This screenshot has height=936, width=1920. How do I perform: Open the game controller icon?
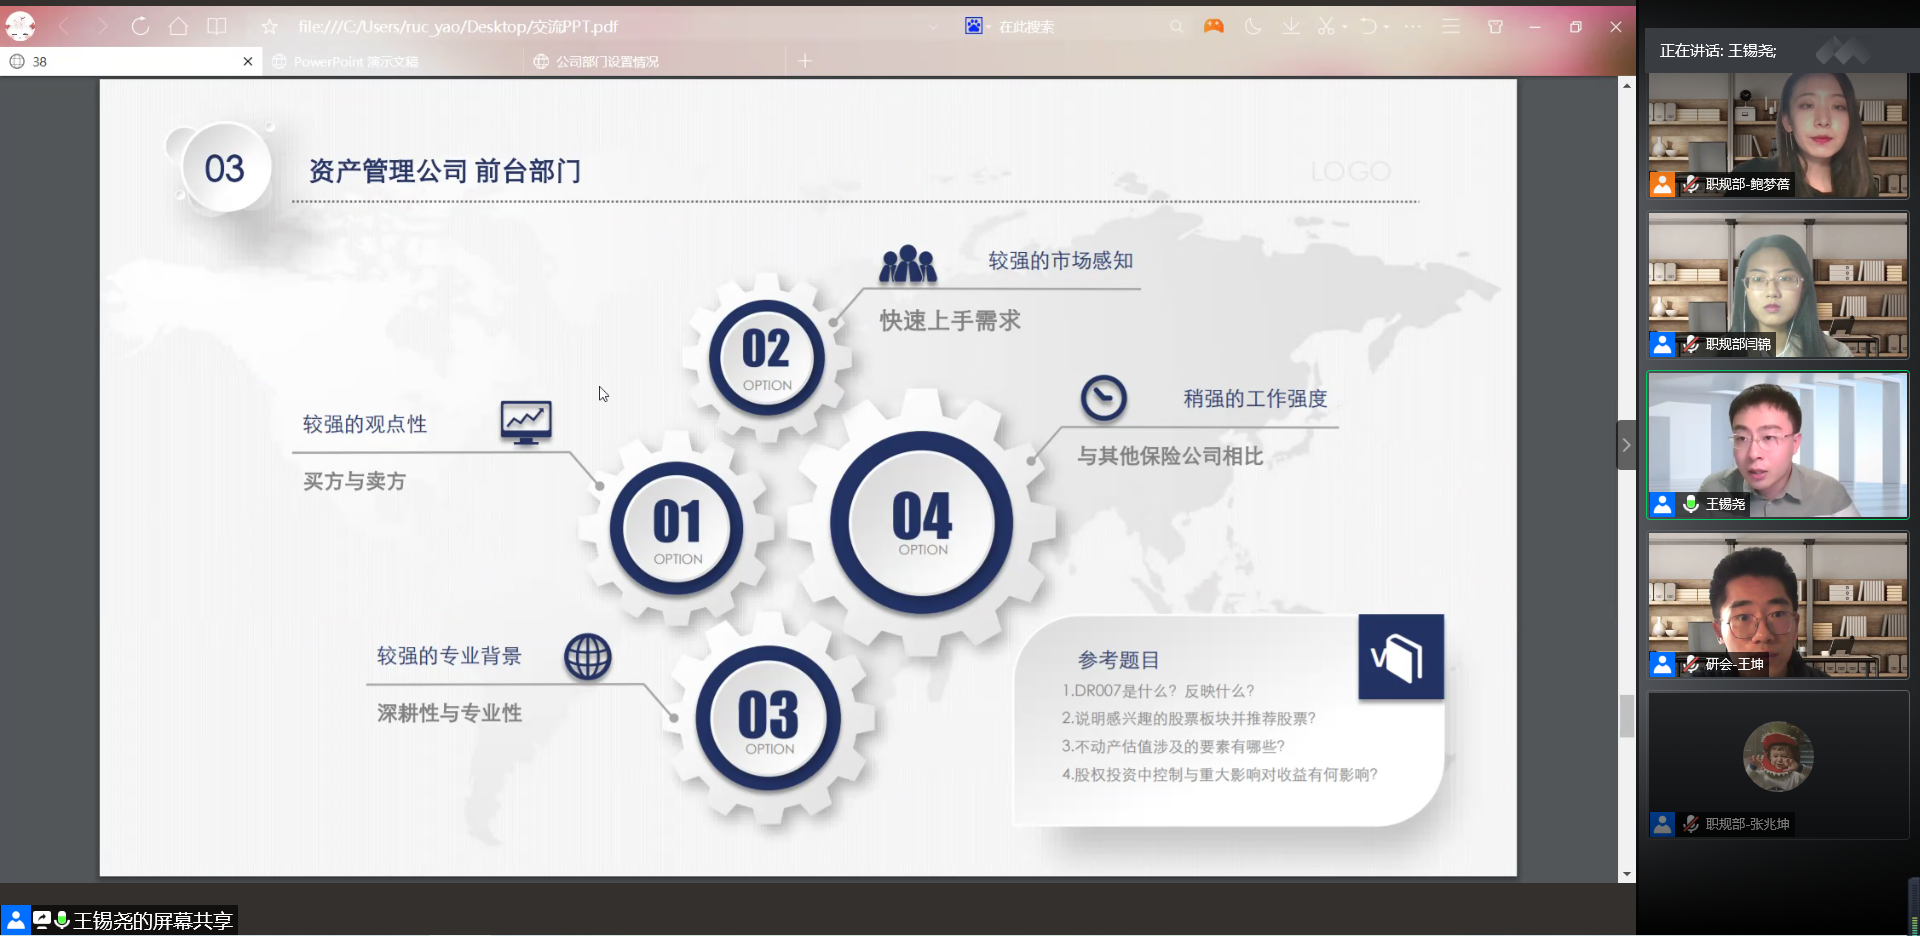pos(1213,27)
